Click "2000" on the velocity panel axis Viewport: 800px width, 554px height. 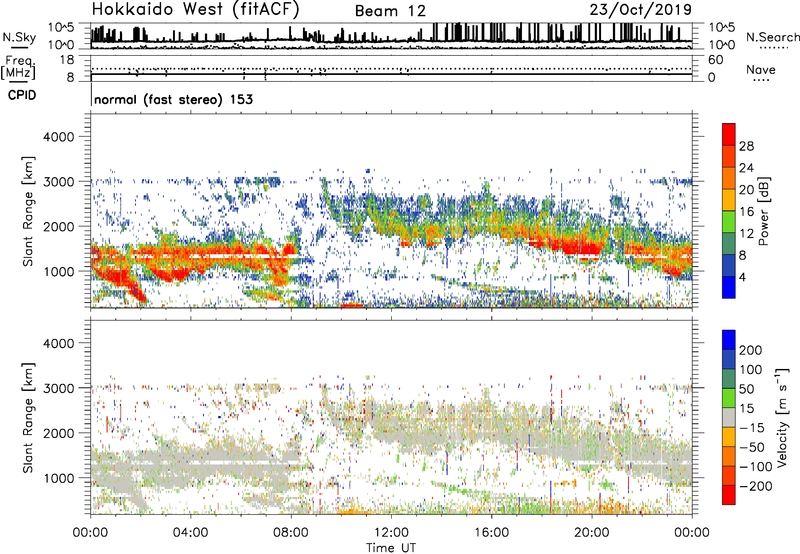tap(58, 433)
